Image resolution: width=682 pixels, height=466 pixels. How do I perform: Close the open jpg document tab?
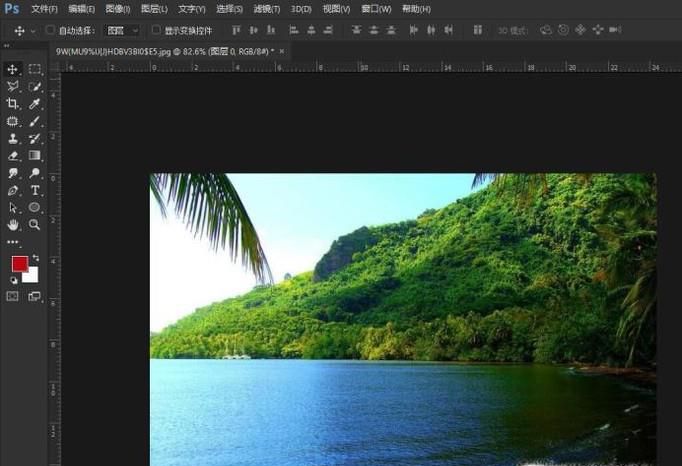click(282, 50)
